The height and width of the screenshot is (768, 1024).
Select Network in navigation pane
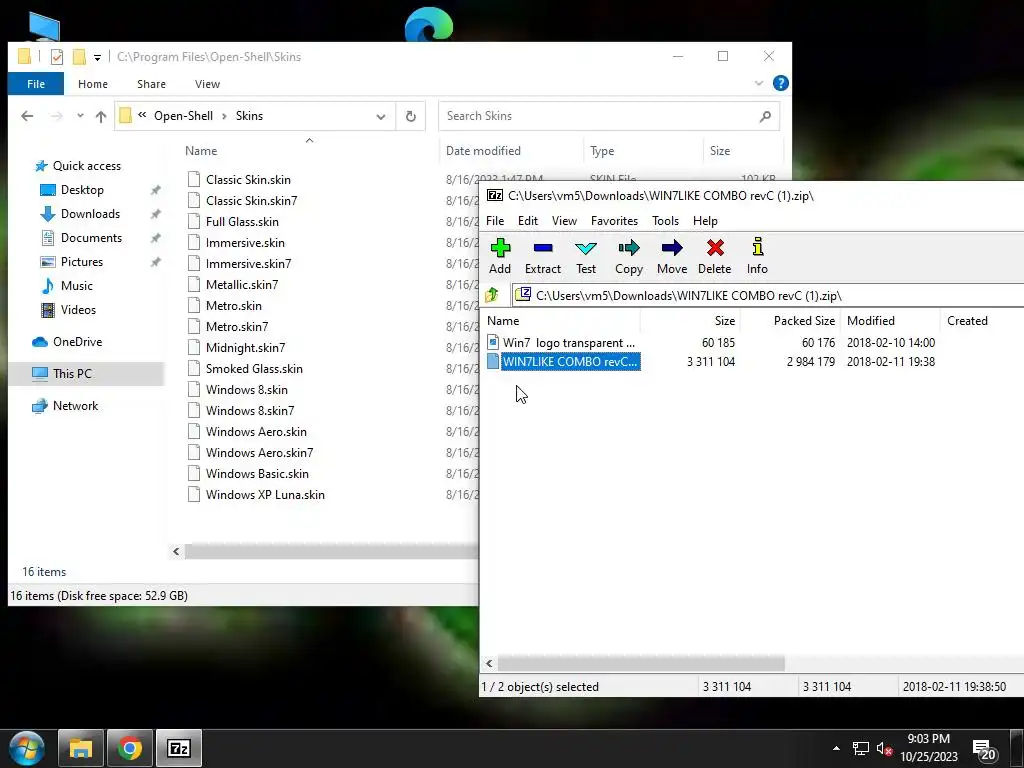coord(75,406)
